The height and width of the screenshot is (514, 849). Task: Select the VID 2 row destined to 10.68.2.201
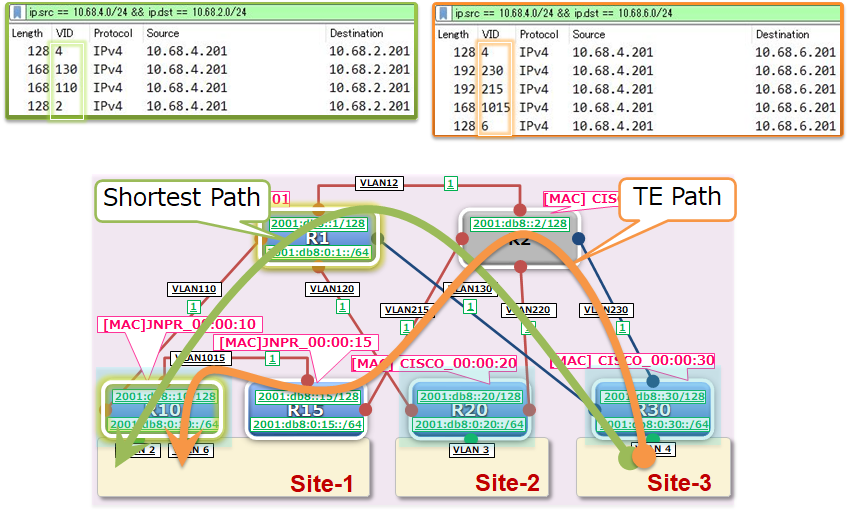click(212, 106)
